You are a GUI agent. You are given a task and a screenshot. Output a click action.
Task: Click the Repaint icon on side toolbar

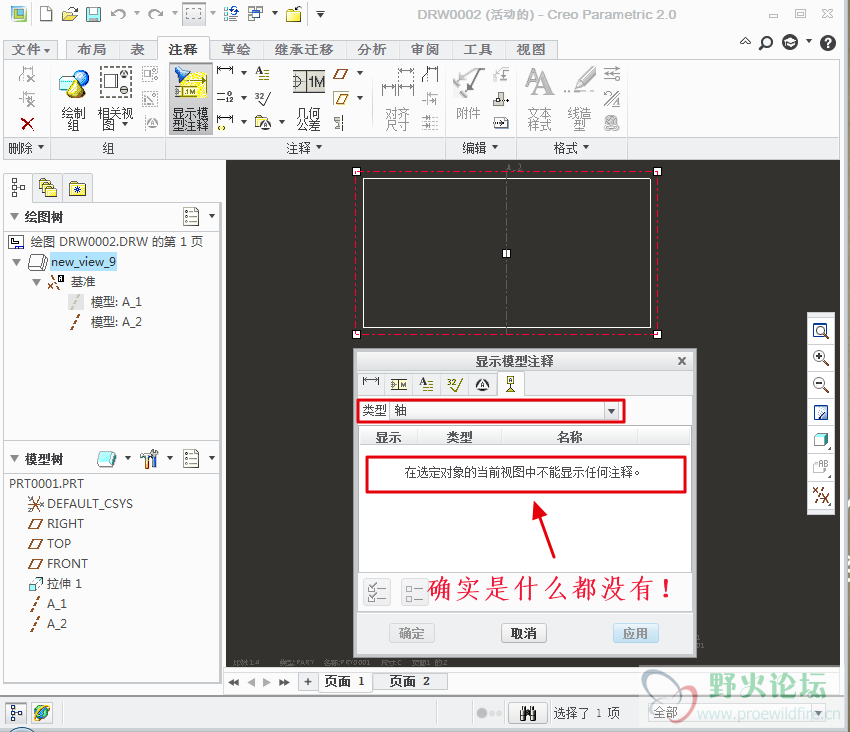[x=821, y=413]
